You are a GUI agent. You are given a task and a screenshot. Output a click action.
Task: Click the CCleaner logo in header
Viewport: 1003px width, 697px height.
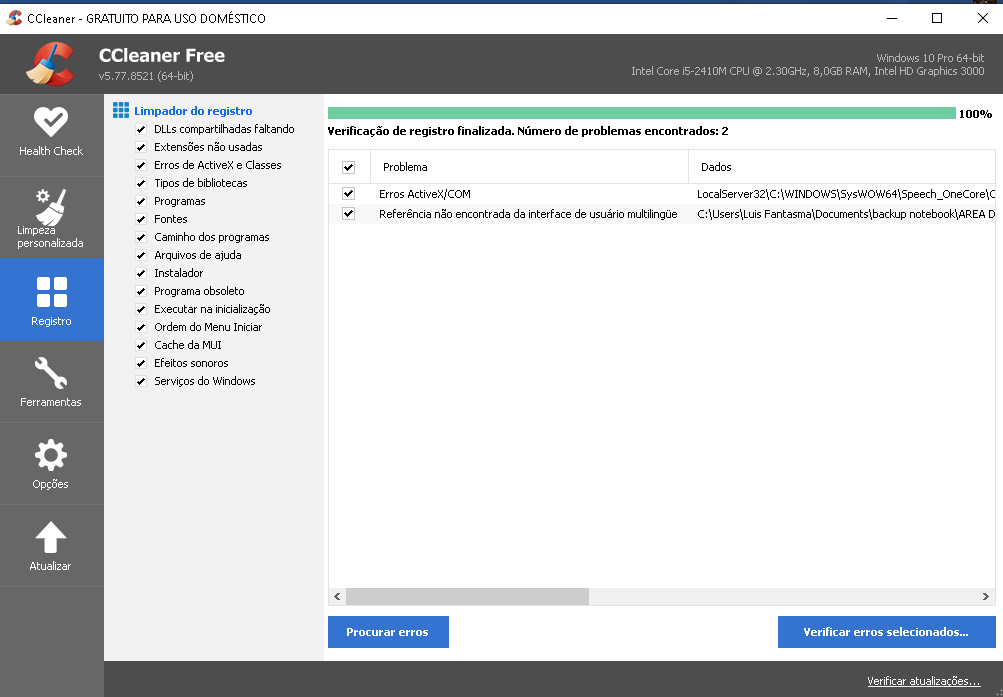click(x=49, y=64)
